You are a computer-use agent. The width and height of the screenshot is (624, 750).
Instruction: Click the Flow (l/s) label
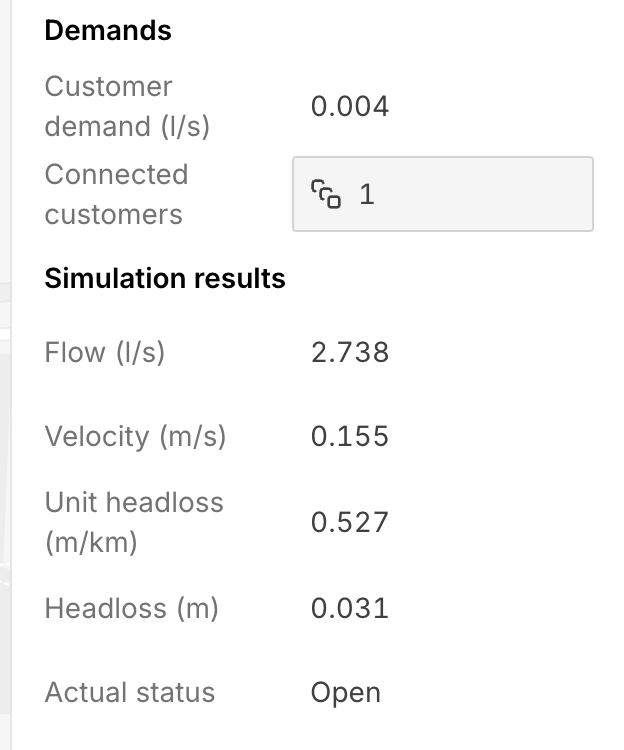tap(104, 352)
